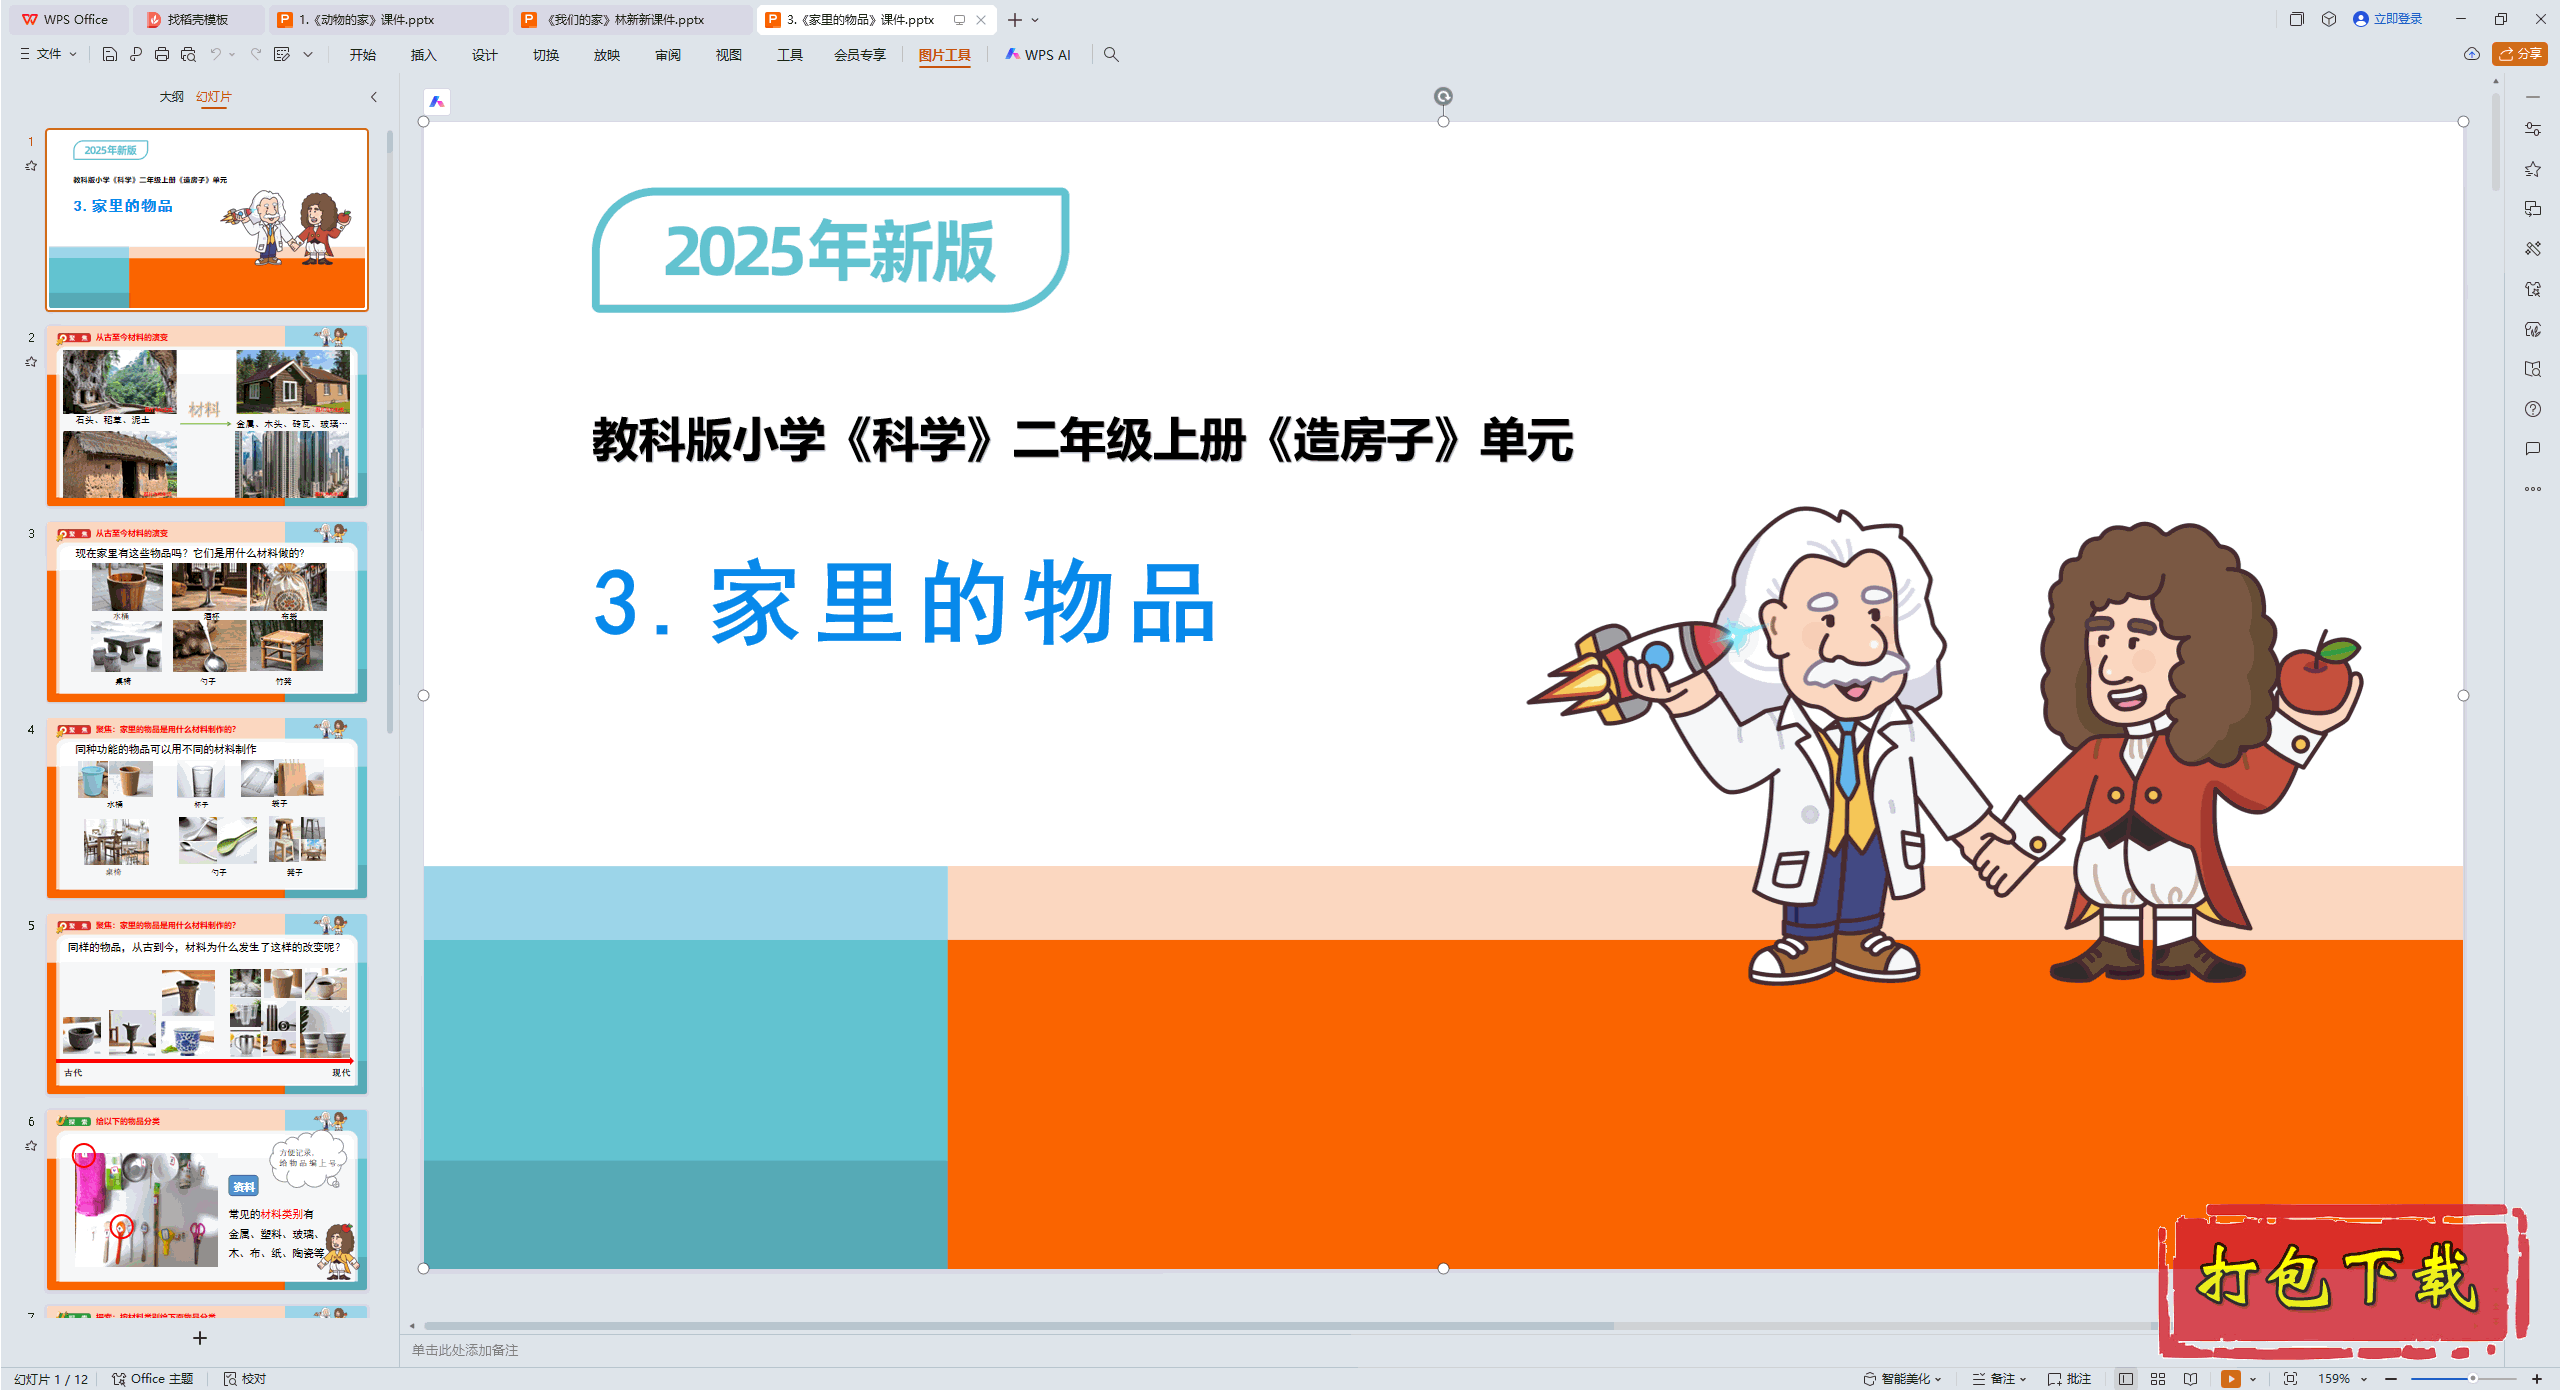This screenshot has height=1390, width=2560.
Task: Click the help question-mark icon in right sidebar
Action: point(2533,409)
